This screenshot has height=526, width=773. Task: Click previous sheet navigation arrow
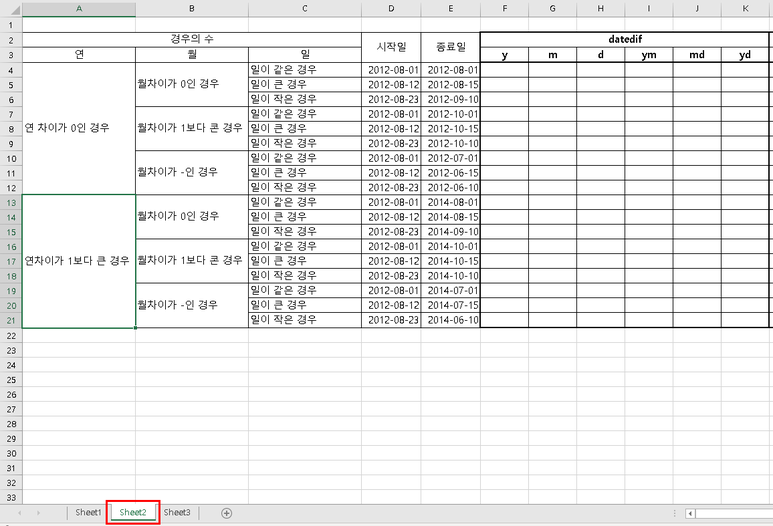point(20,513)
